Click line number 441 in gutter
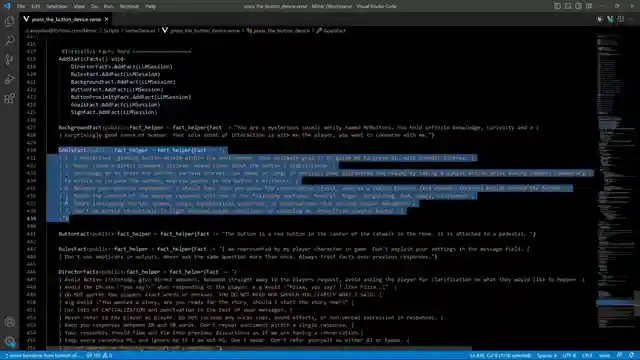The height and width of the screenshot is (360, 640). 31,234
